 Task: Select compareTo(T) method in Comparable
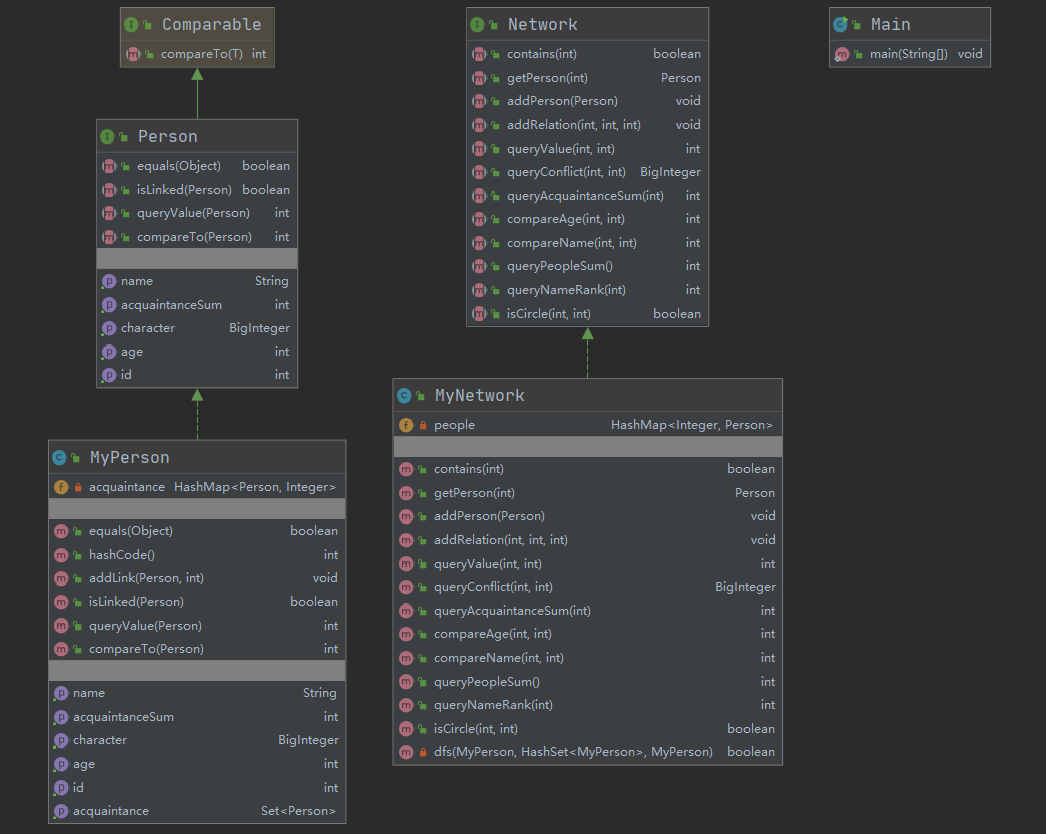pos(203,54)
